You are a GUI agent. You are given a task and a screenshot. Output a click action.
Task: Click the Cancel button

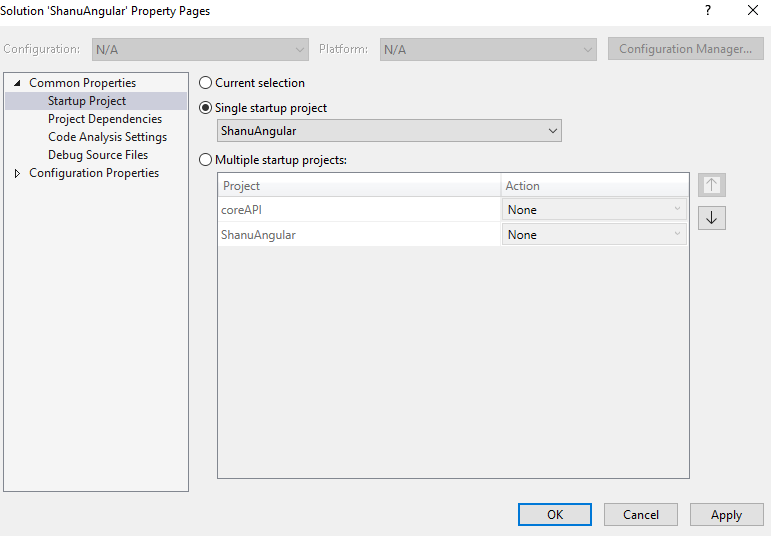tap(641, 515)
